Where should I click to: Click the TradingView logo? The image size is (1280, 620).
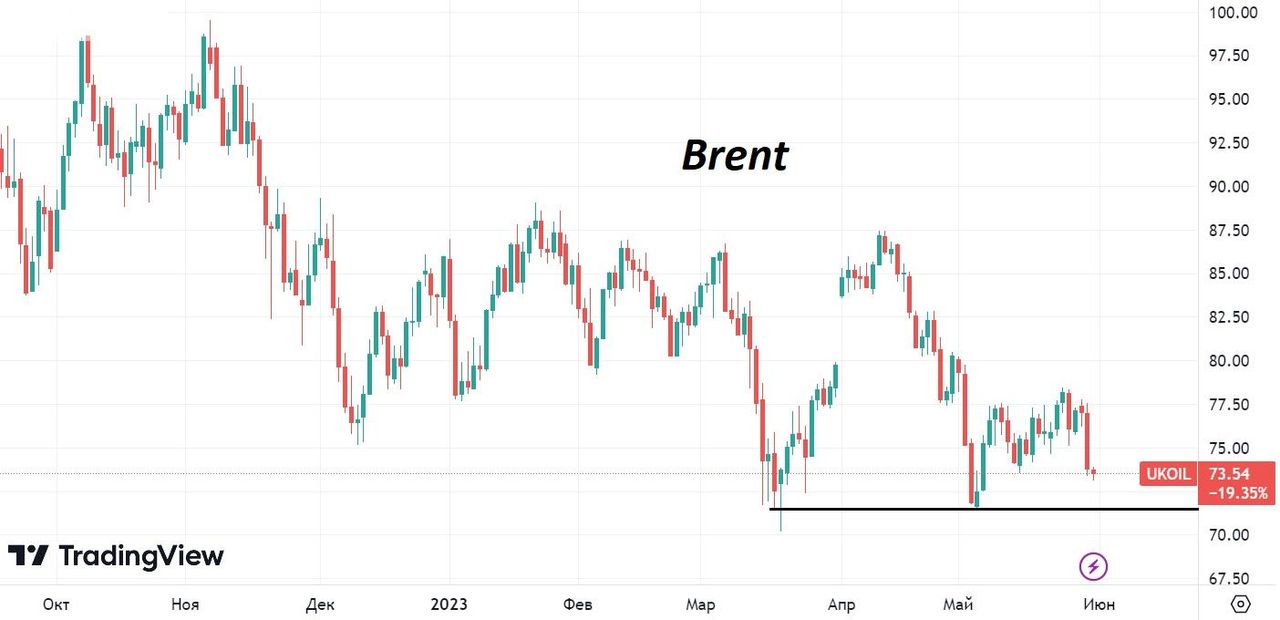coord(116,556)
